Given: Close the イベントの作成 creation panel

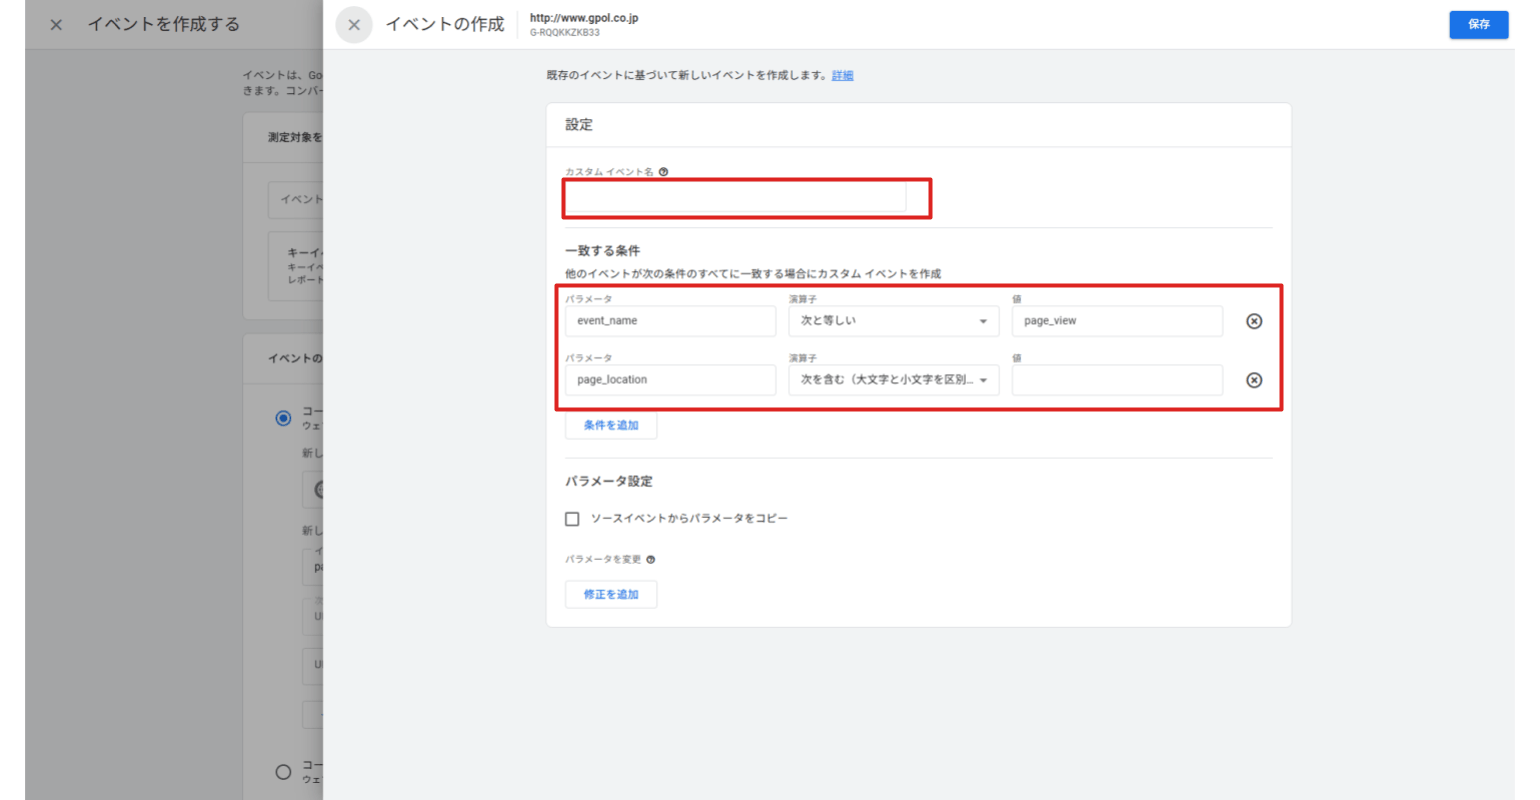Looking at the screenshot, I should tap(354, 24).
